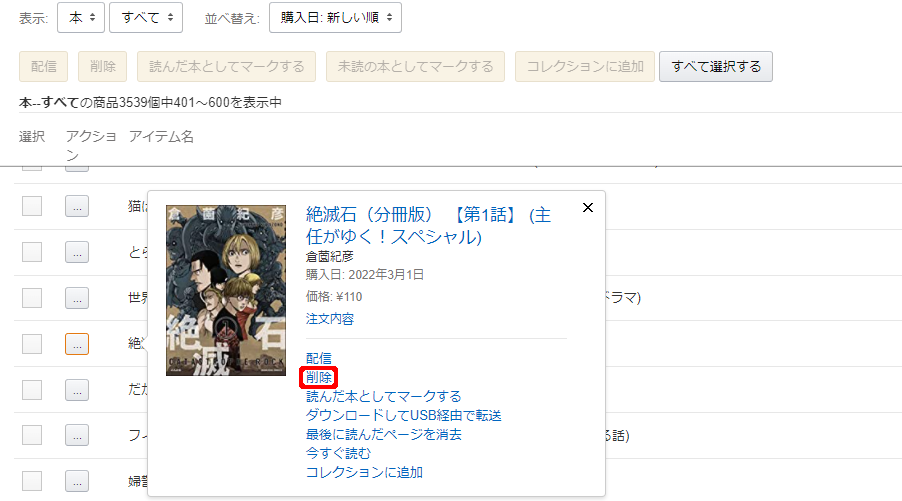The height and width of the screenshot is (501, 902).
Task: Click the top 配信 toolbar button
Action: [x=44, y=67]
